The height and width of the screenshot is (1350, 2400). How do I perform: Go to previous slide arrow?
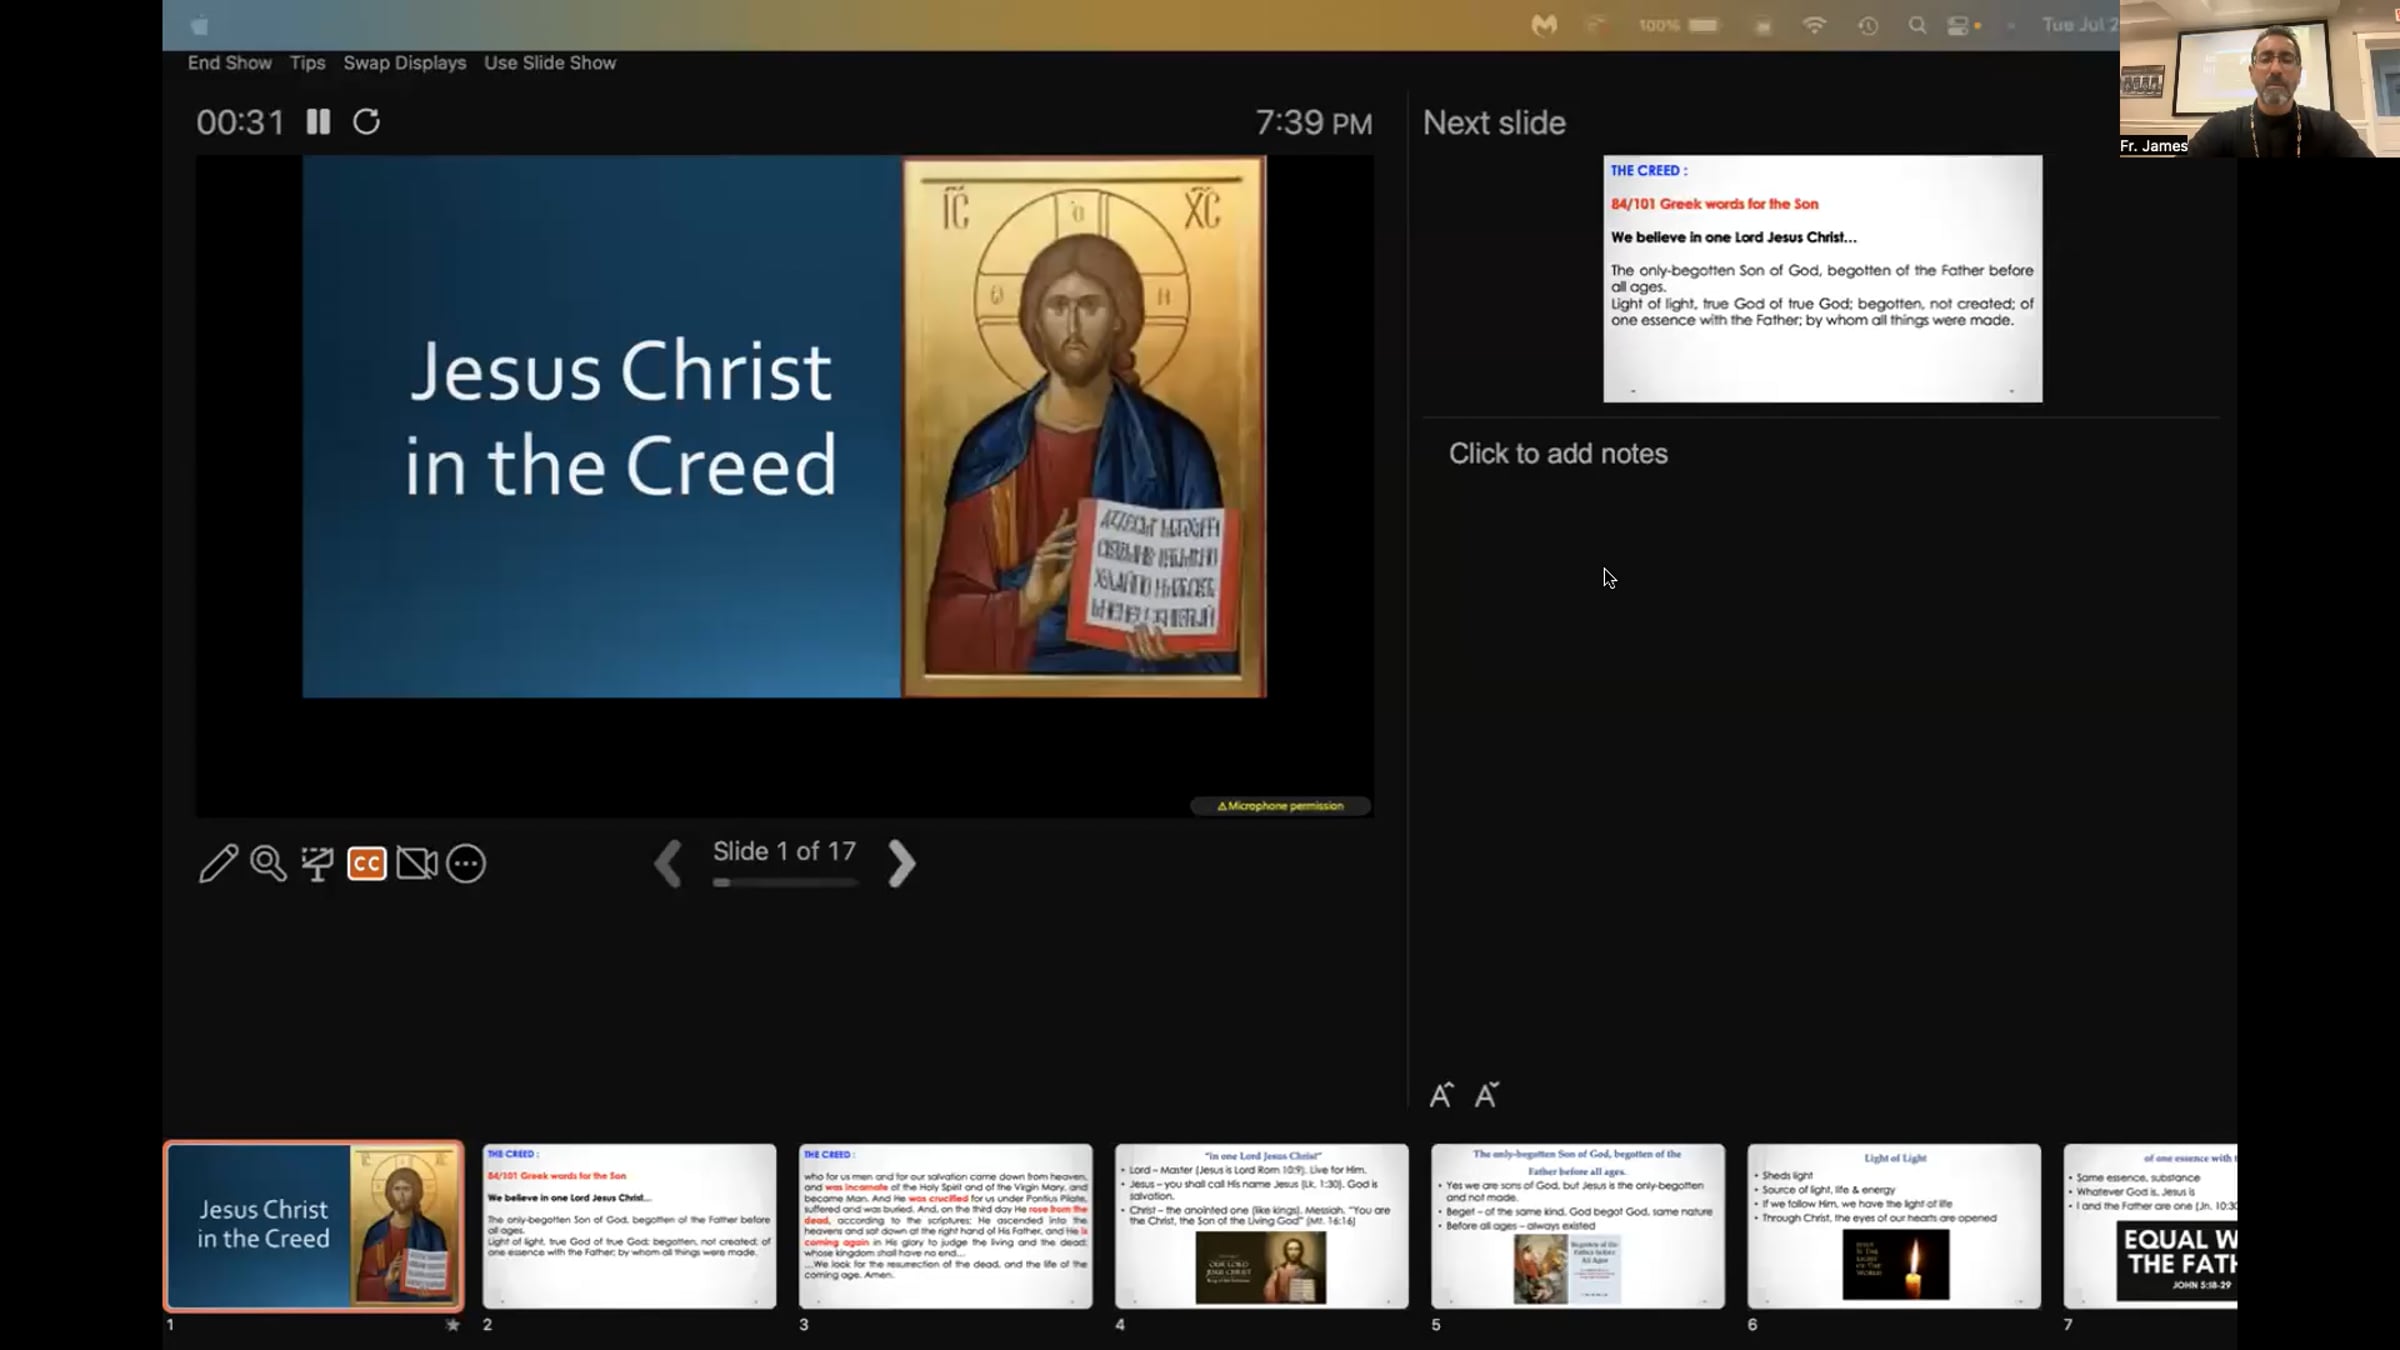(668, 863)
